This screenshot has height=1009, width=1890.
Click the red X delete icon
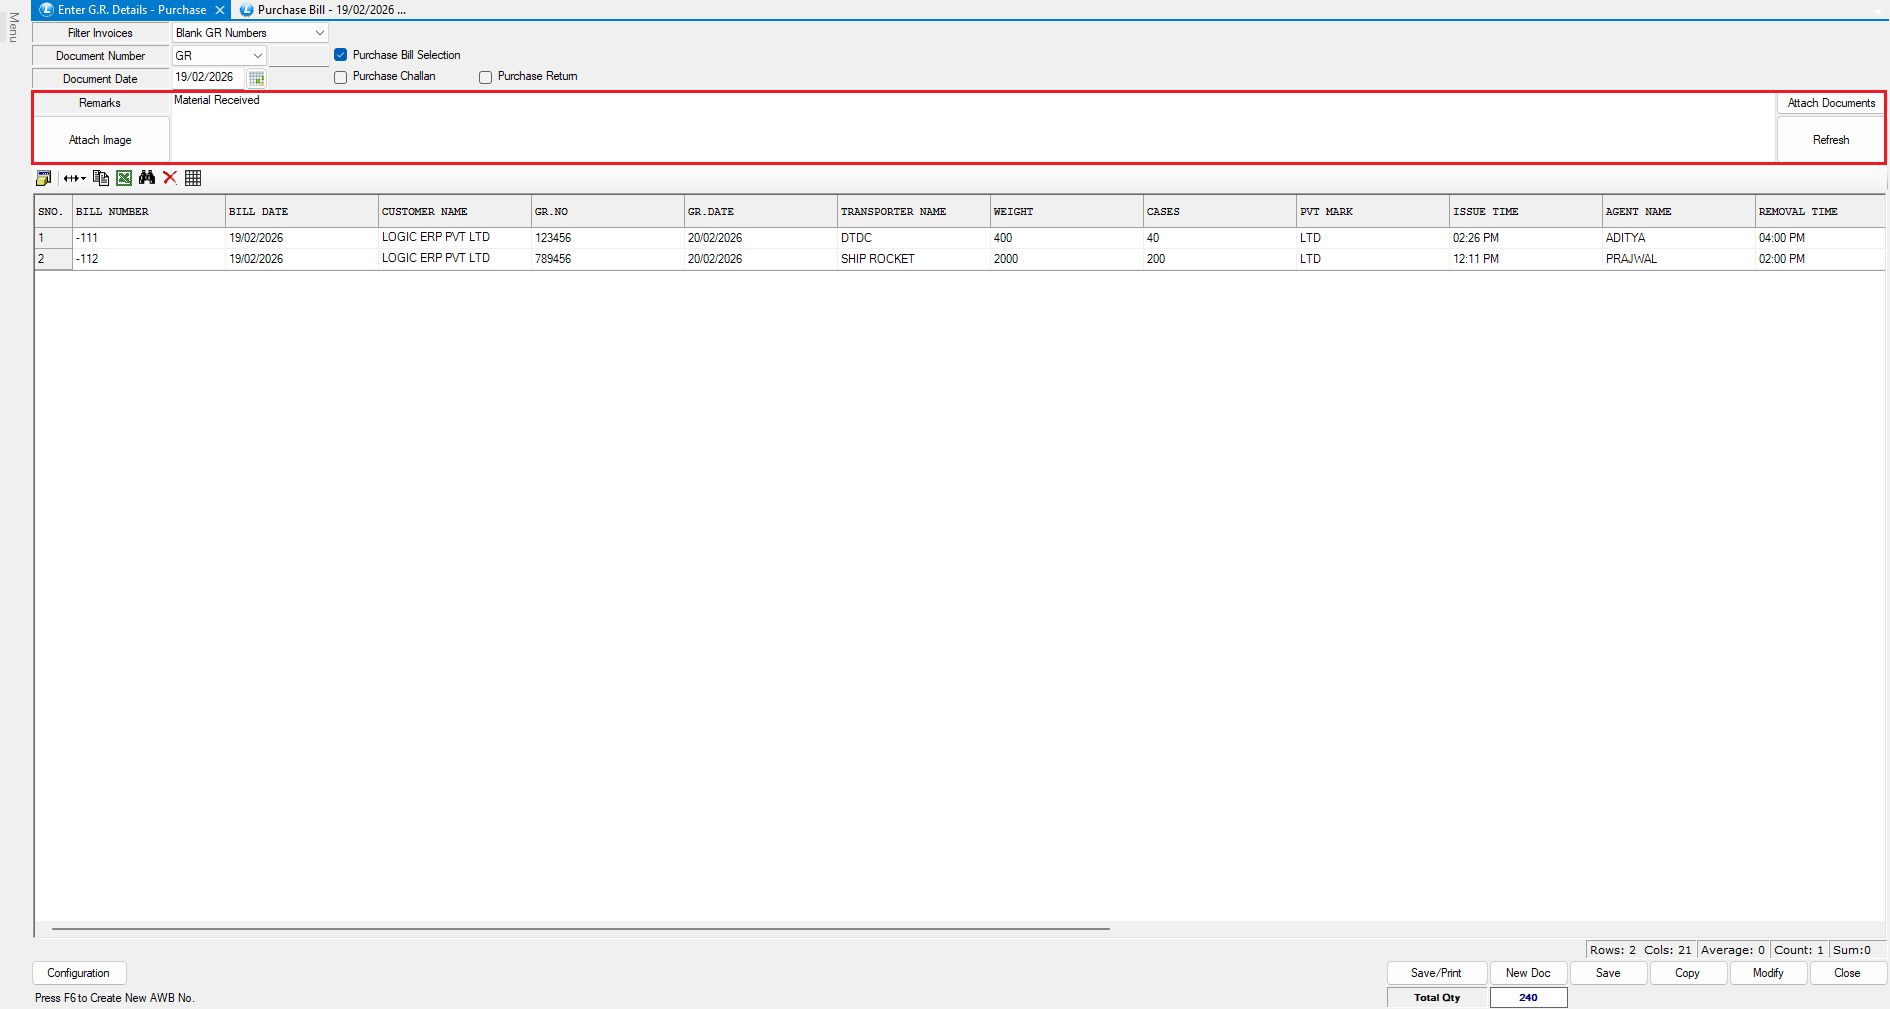(170, 178)
